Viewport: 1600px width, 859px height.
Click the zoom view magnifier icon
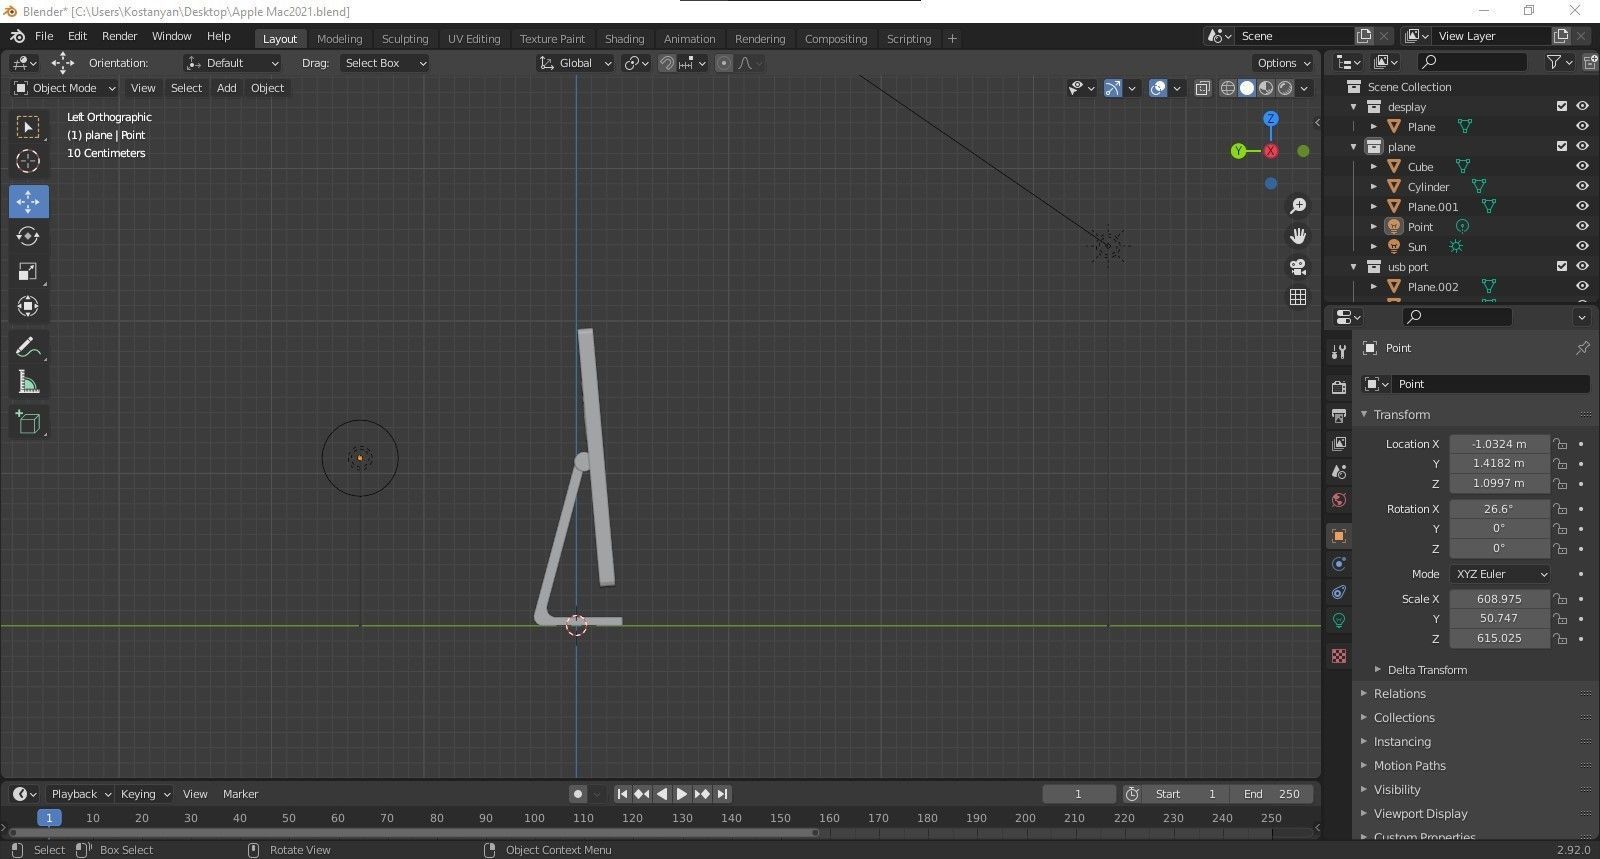[1298, 206]
